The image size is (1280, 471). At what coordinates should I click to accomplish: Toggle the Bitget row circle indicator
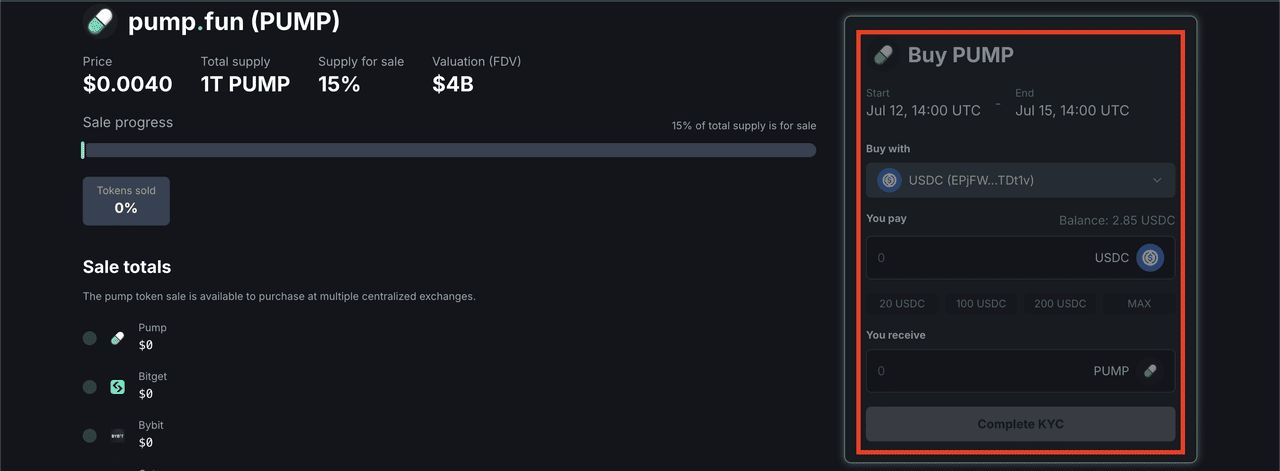(90, 387)
